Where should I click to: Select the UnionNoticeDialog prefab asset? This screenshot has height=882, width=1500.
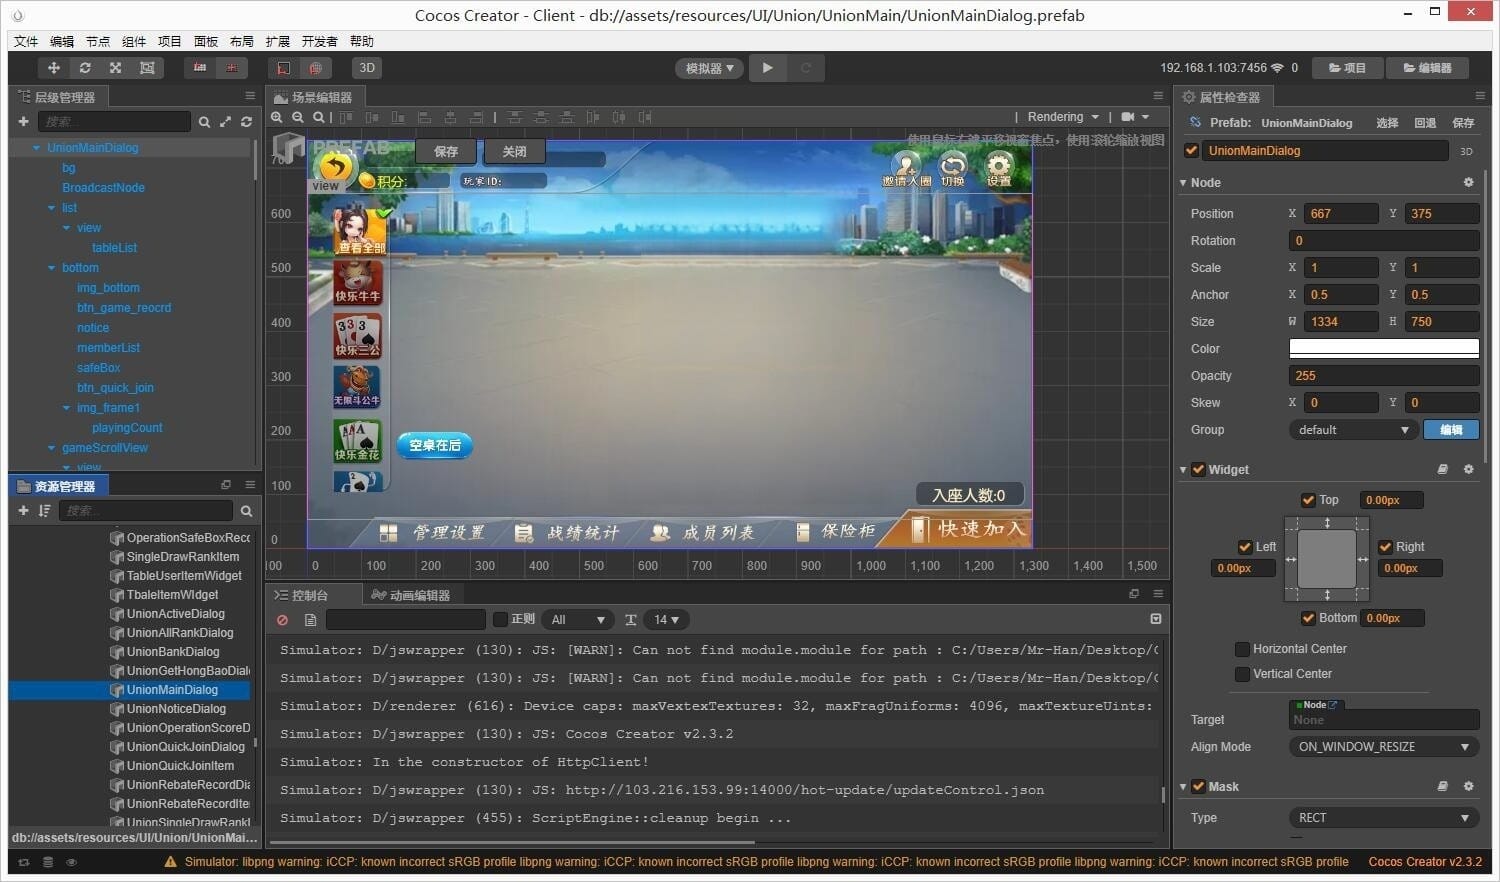(x=176, y=709)
